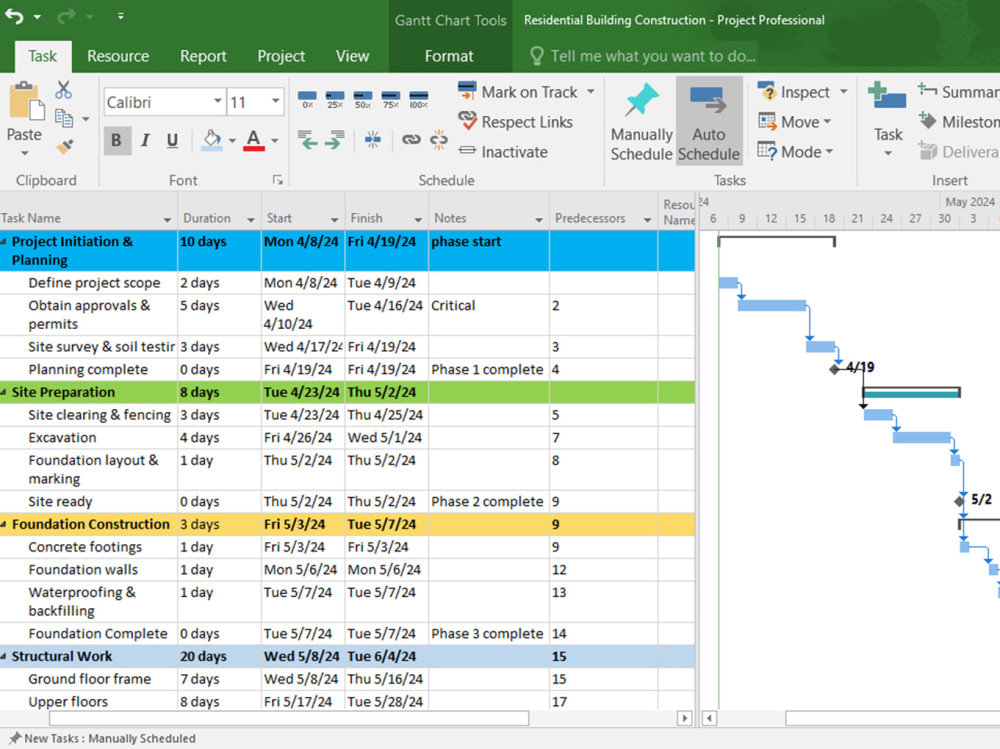Enable Auto Schedule mode

click(x=709, y=121)
